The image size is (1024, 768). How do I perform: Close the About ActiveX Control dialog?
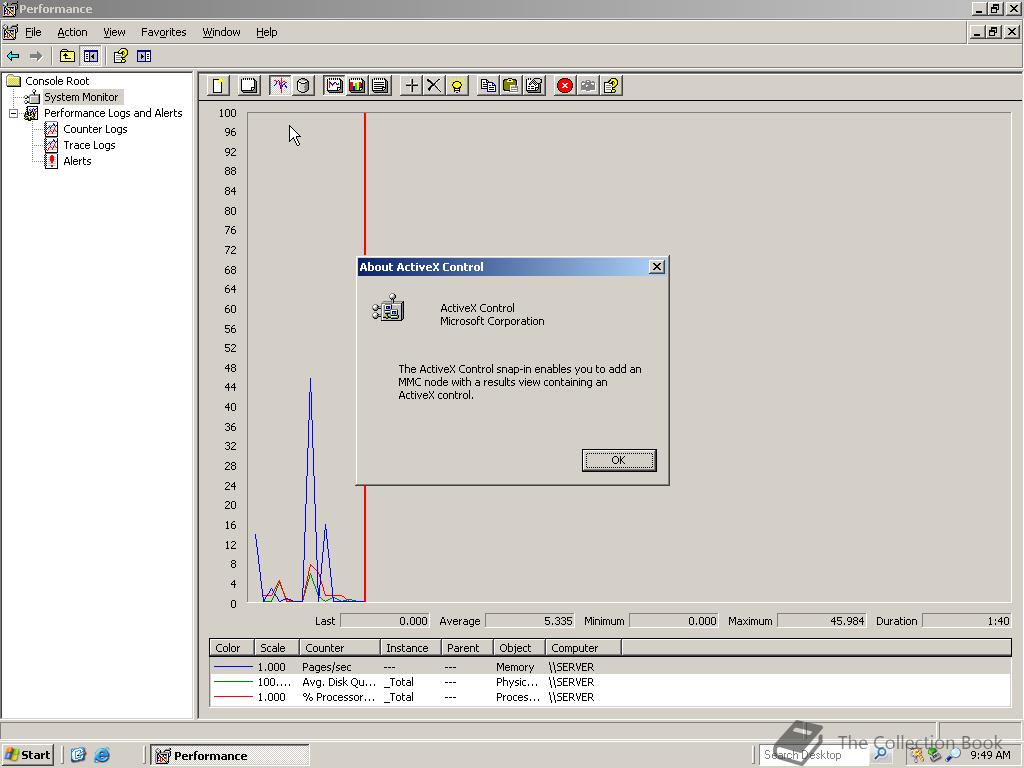pos(657,266)
